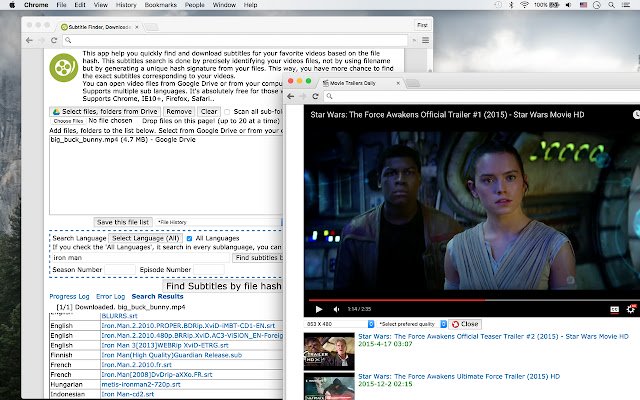Open the Select Language (All) dropdown

click(146, 238)
